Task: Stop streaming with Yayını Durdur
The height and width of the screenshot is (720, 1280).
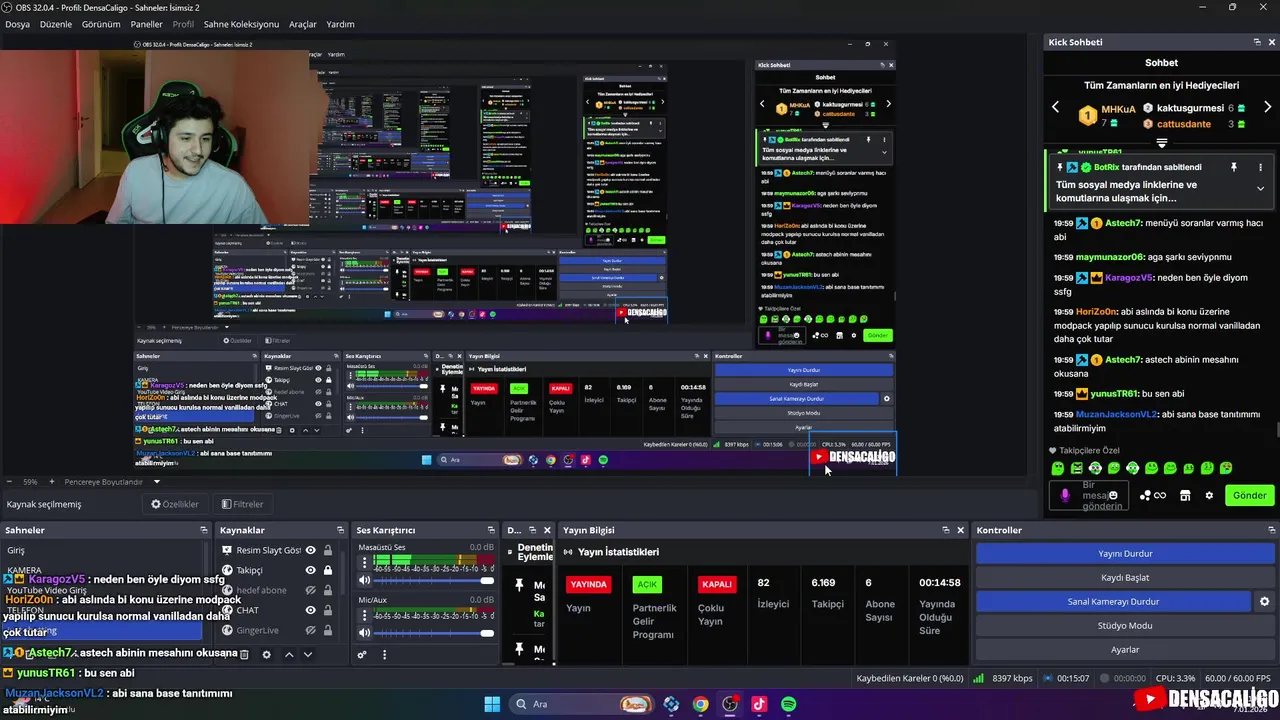Action: (x=1125, y=553)
